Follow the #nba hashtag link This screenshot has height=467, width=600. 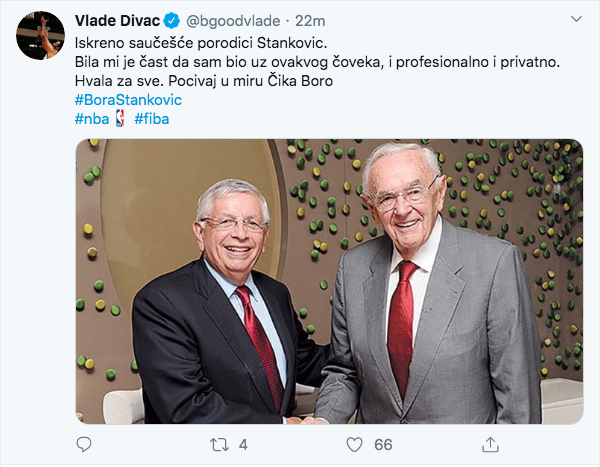pyautogui.click(x=91, y=119)
